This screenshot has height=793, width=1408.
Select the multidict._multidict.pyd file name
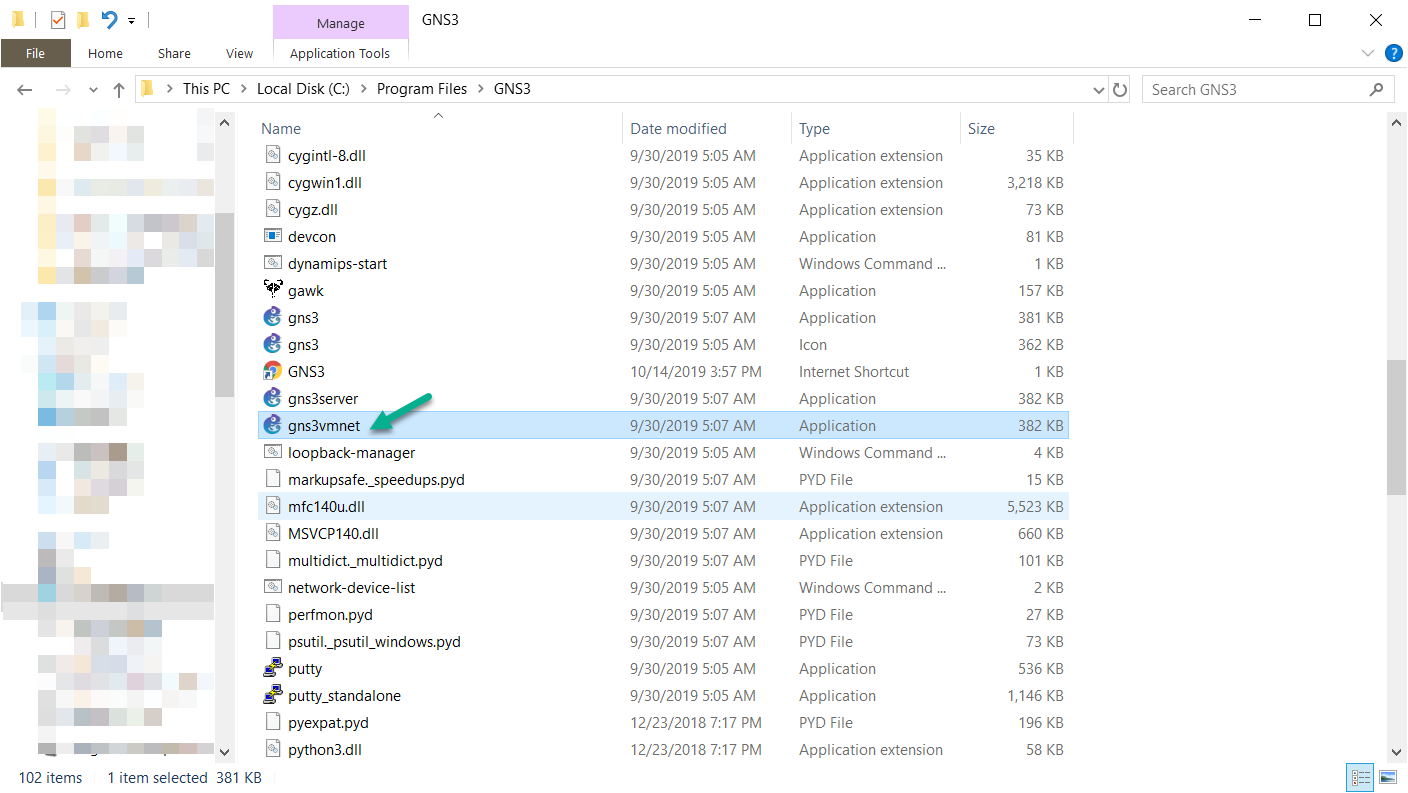click(x=365, y=560)
